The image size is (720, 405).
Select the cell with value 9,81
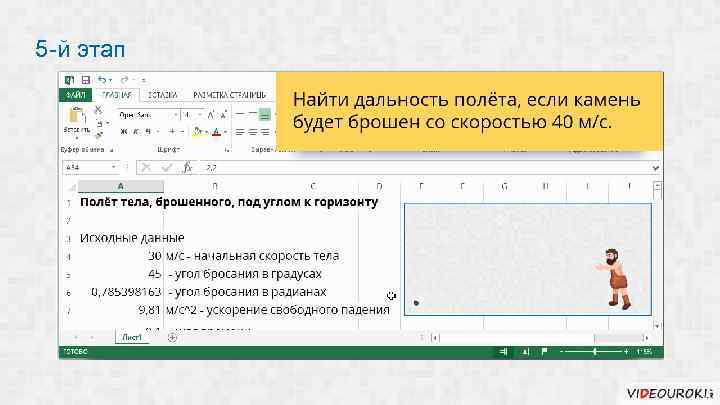[x=121, y=309]
